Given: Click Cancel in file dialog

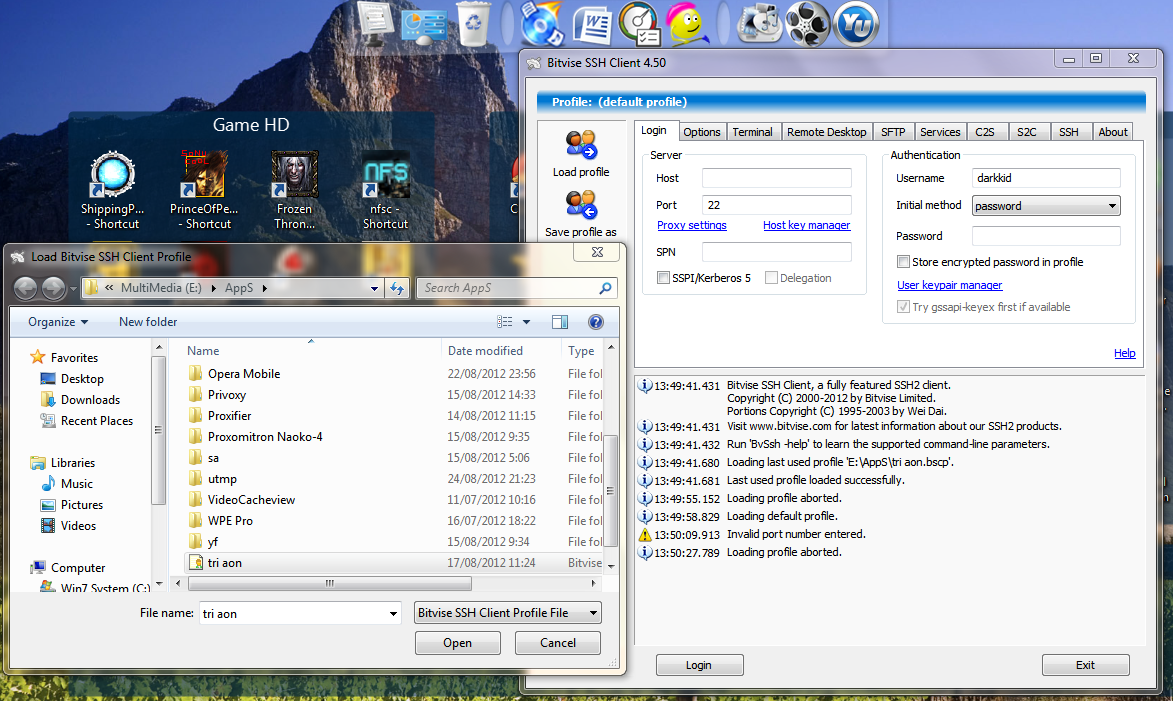Looking at the screenshot, I should [x=557, y=643].
